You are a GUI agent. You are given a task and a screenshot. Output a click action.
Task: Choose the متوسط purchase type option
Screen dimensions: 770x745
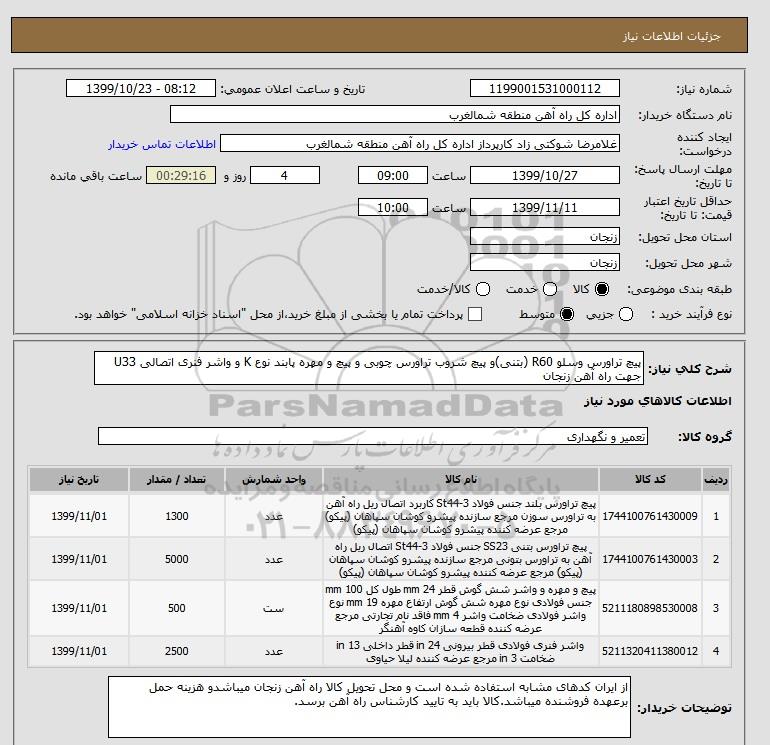567,314
